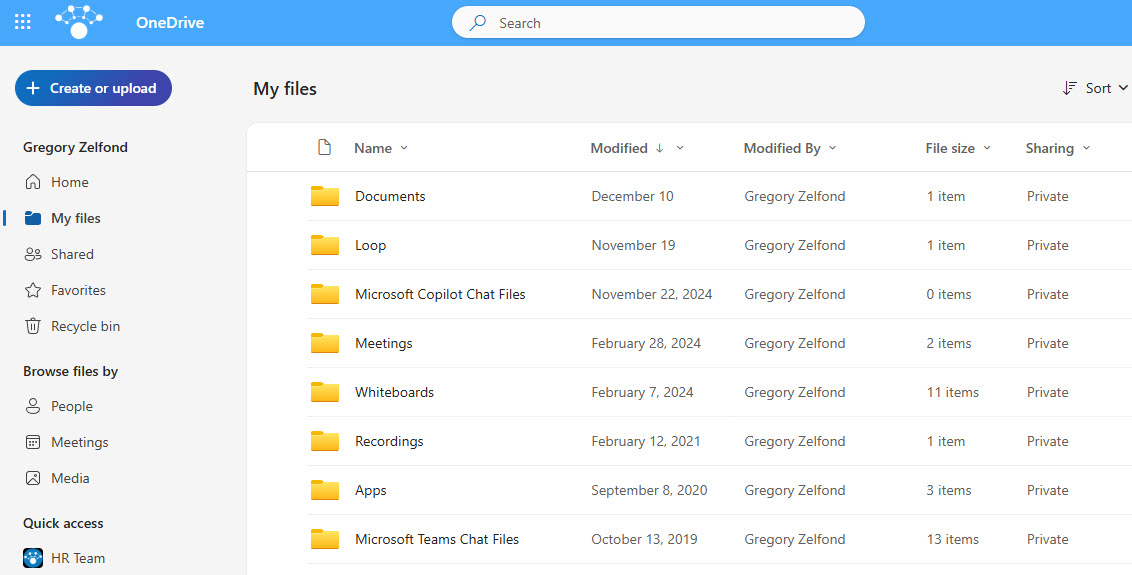
Task: Browse files by Meetings
Action: pyautogui.click(x=79, y=442)
